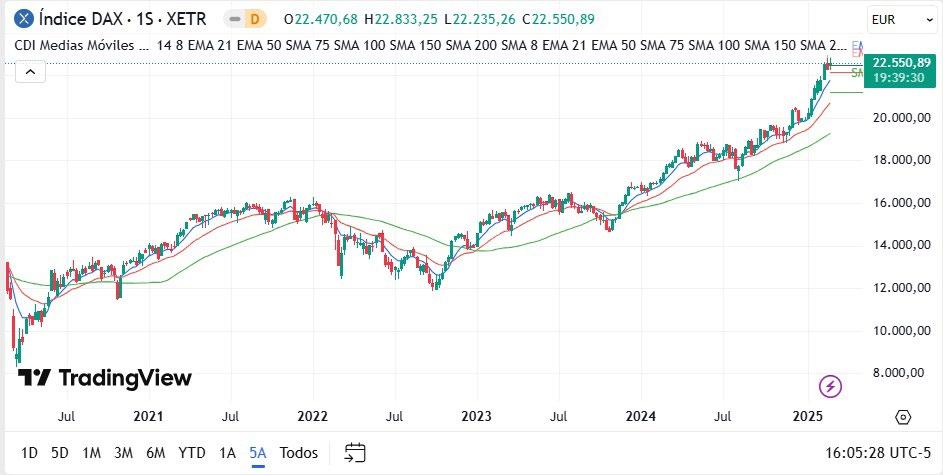This screenshot has width=943, height=475.
Task: Select the 5D time range
Action: [60, 453]
